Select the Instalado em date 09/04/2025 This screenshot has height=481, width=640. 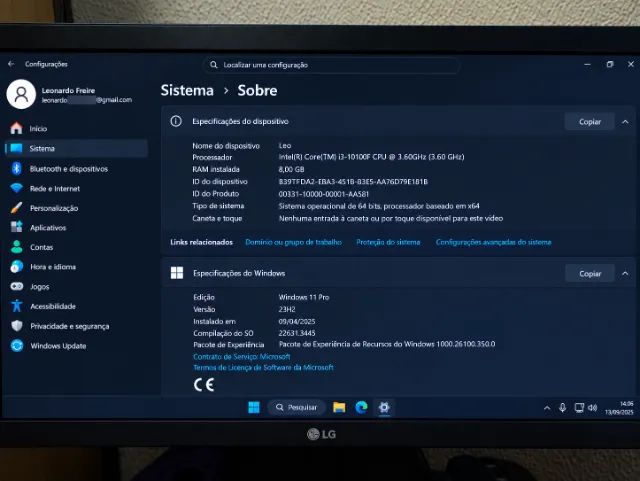(x=297, y=321)
